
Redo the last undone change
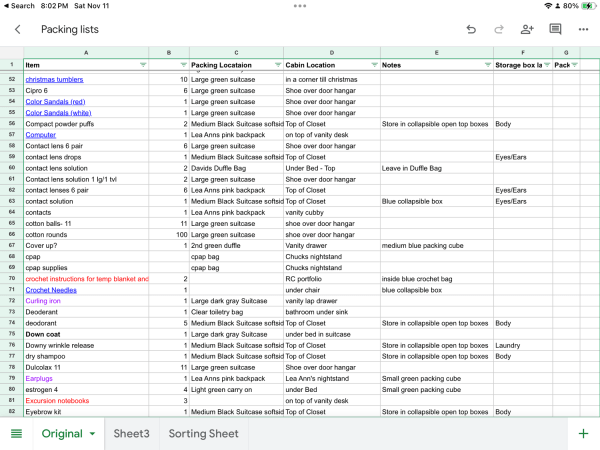(499, 30)
